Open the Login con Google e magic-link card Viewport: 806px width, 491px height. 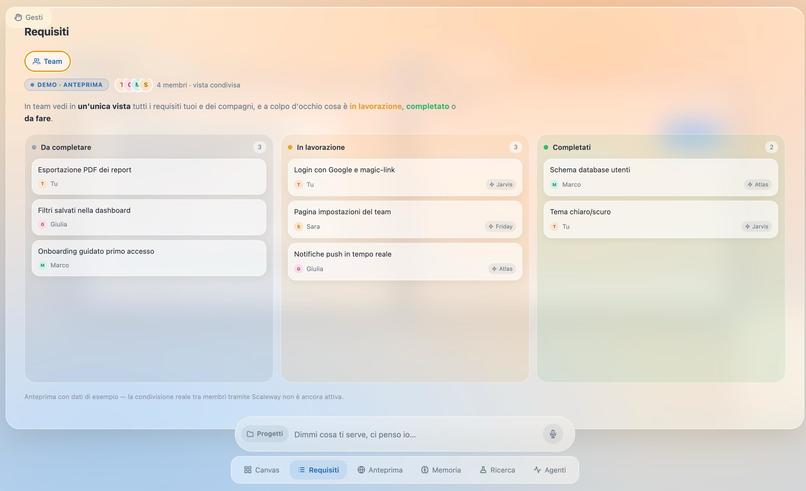pyautogui.click(x=405, y=177)
